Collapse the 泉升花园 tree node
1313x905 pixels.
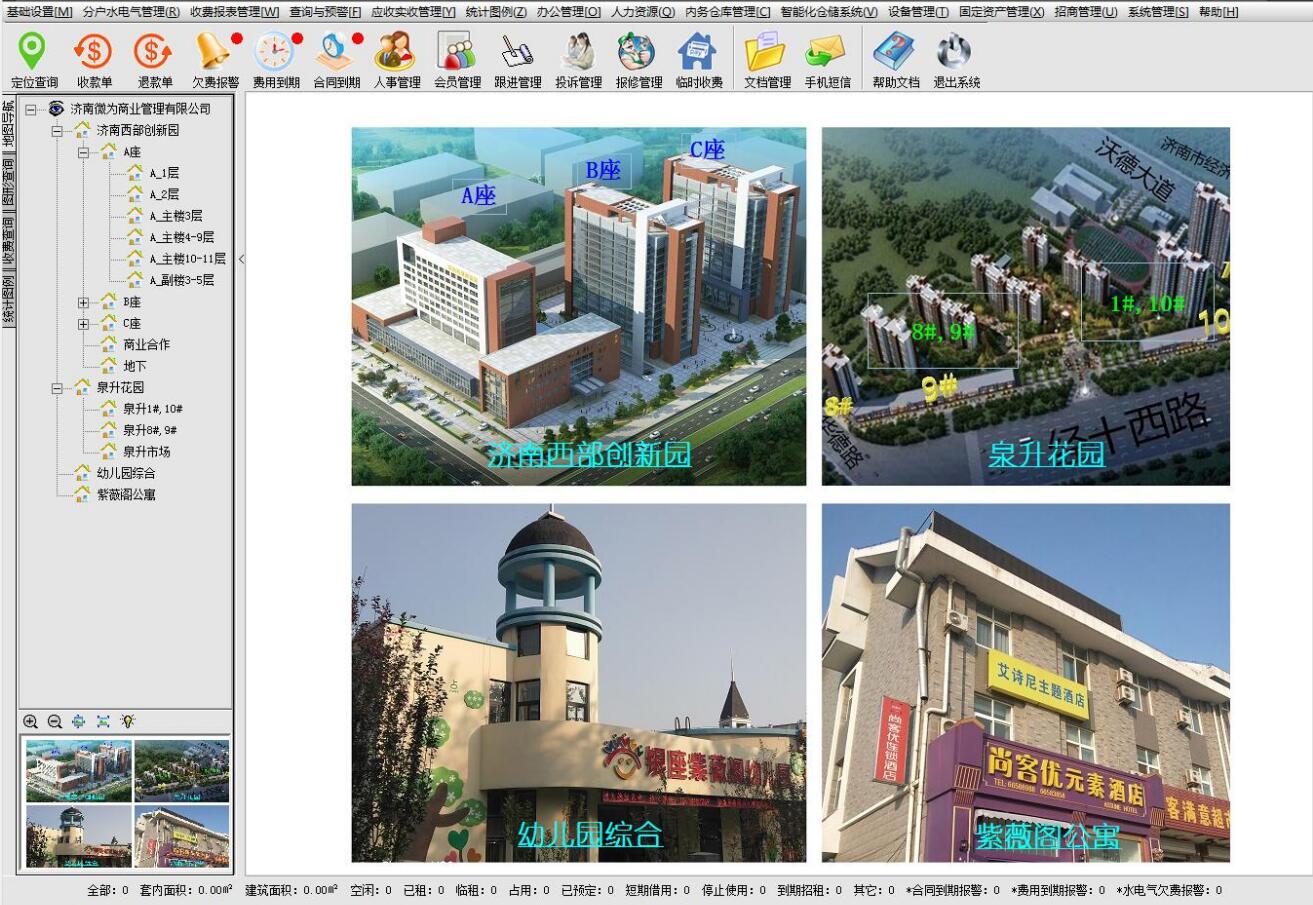click(x=58, y=388)
